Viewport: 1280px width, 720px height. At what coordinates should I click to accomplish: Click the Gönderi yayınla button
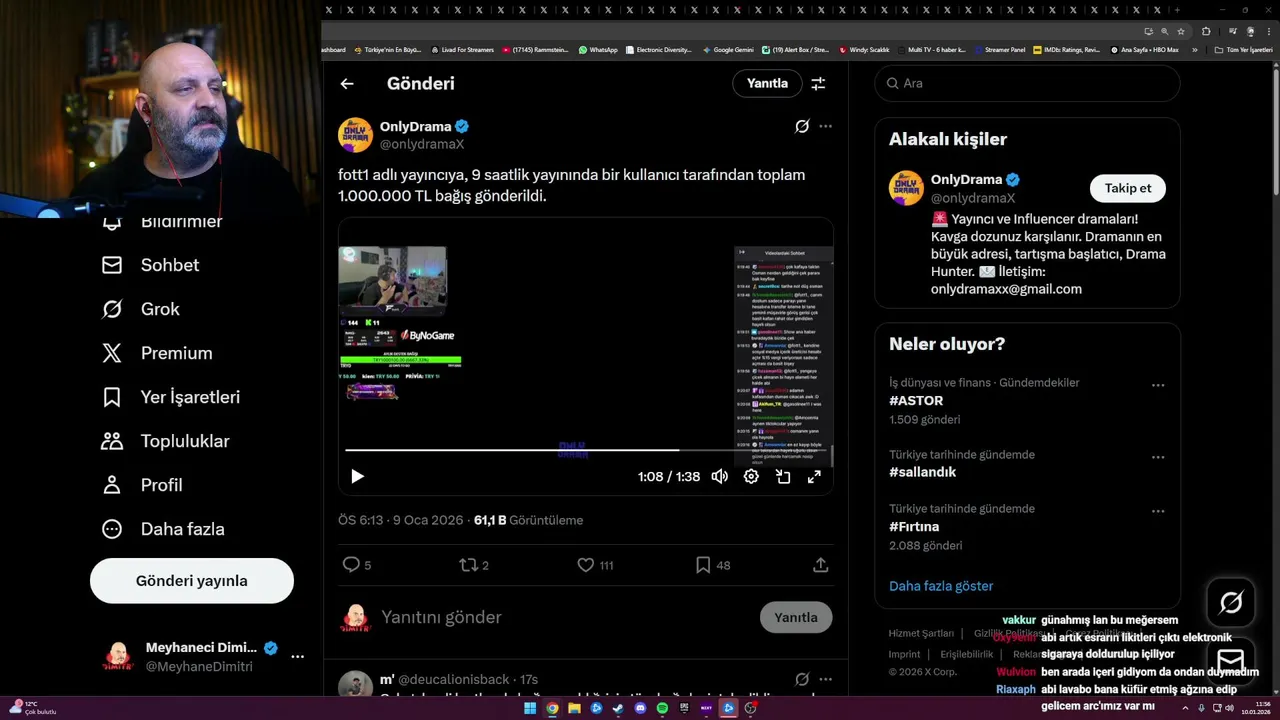coord(192,581)
